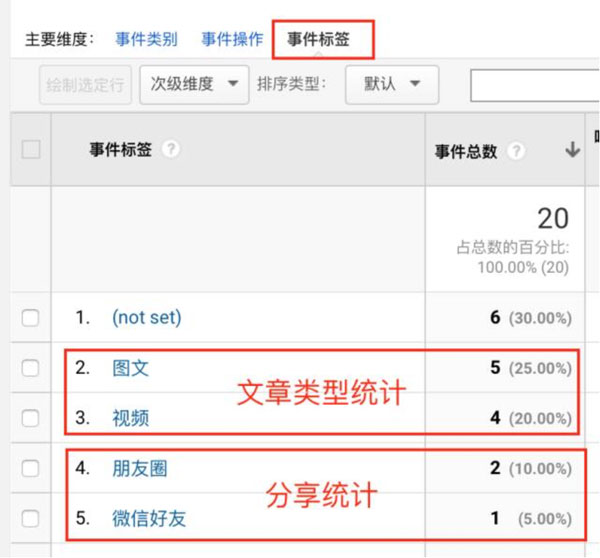Switch to the 事件类别 dimension
600x558 pixels.
click(x=146, y=40)
